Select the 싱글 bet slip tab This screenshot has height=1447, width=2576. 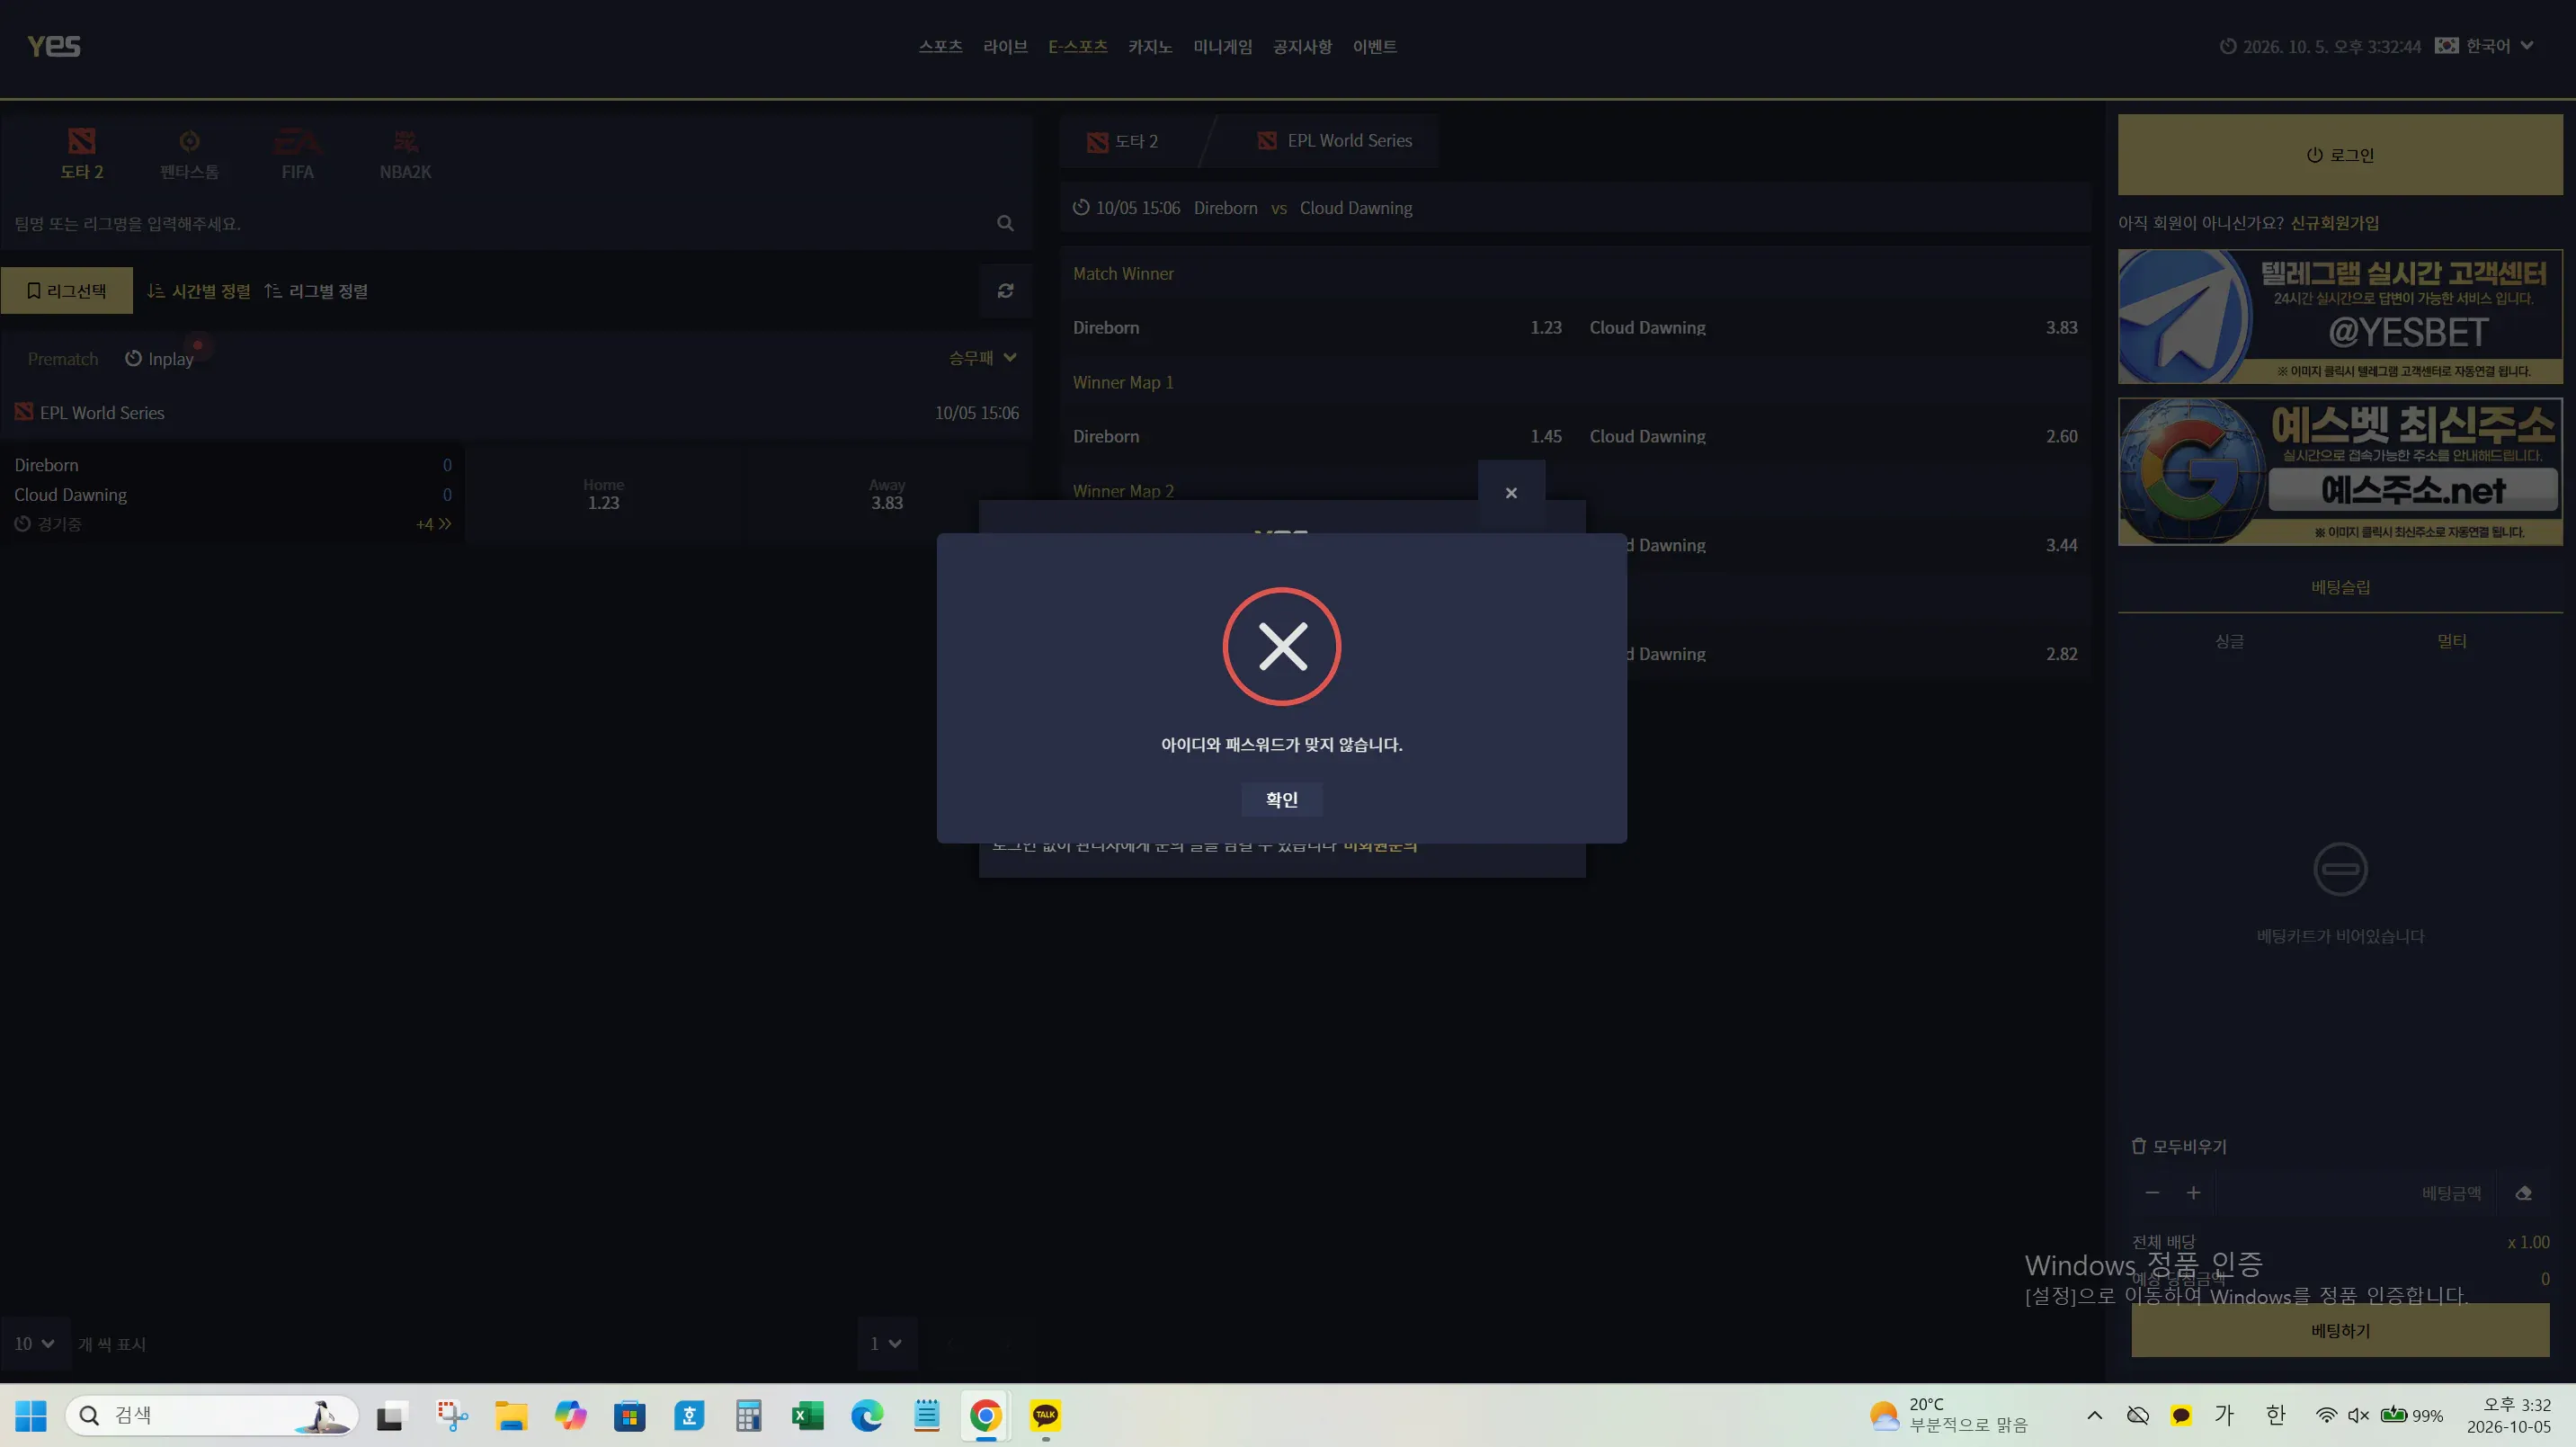click(x=2229, y=641)
